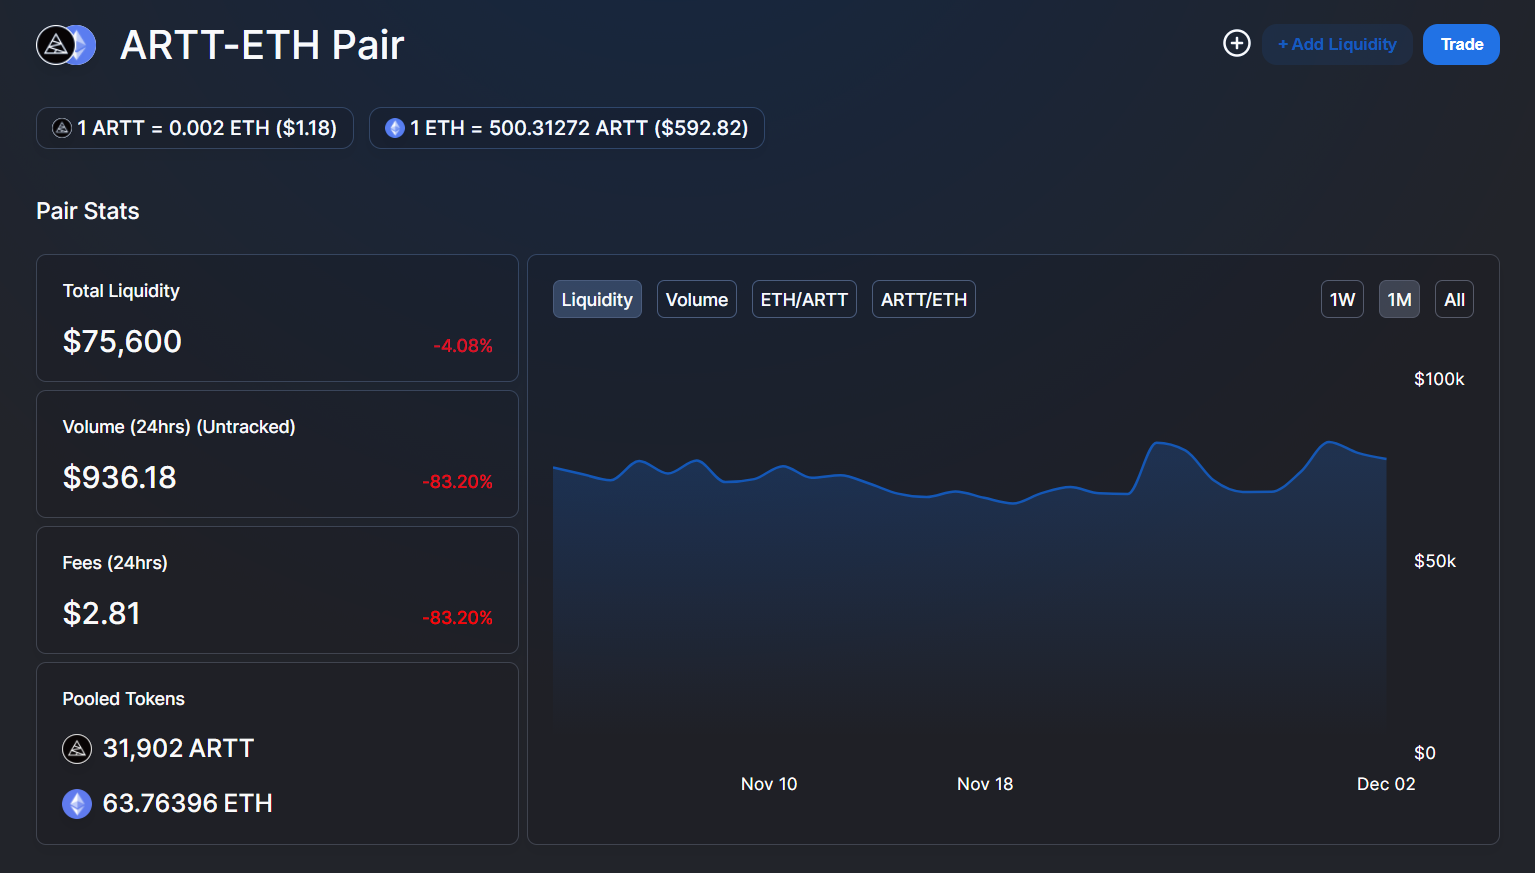Click the ETH icon in price pill
Screen dimensions: 1535x873
(395, 128)
